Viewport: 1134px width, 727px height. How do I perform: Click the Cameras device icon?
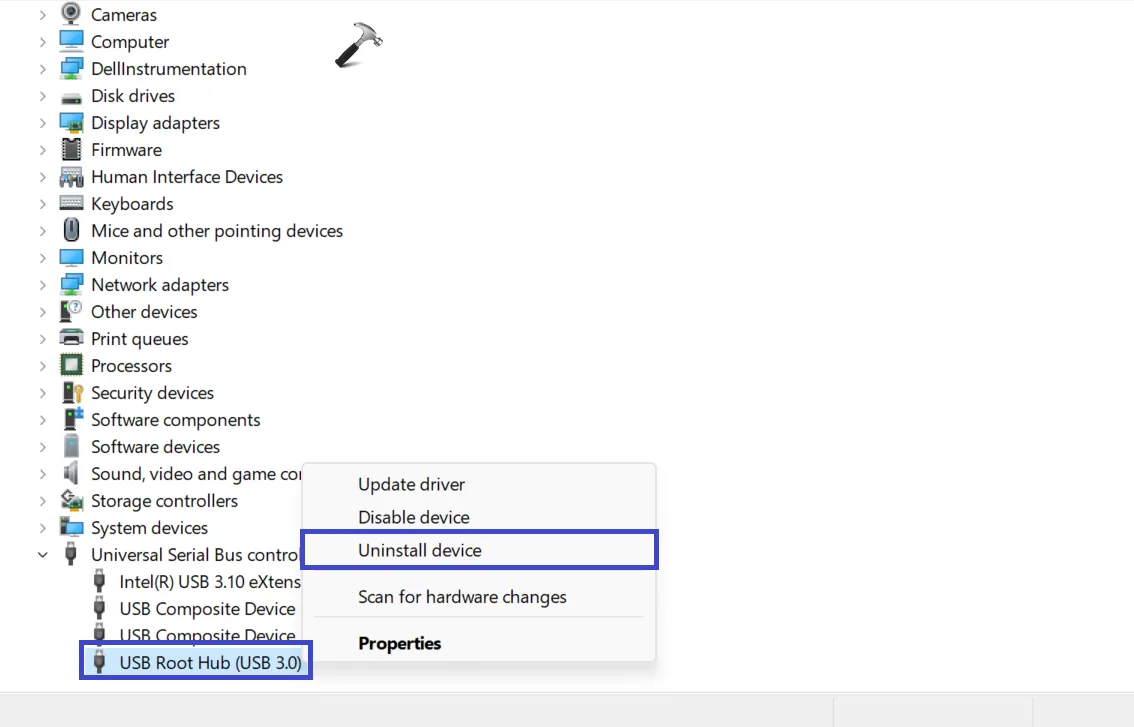[x=70, y=14]
